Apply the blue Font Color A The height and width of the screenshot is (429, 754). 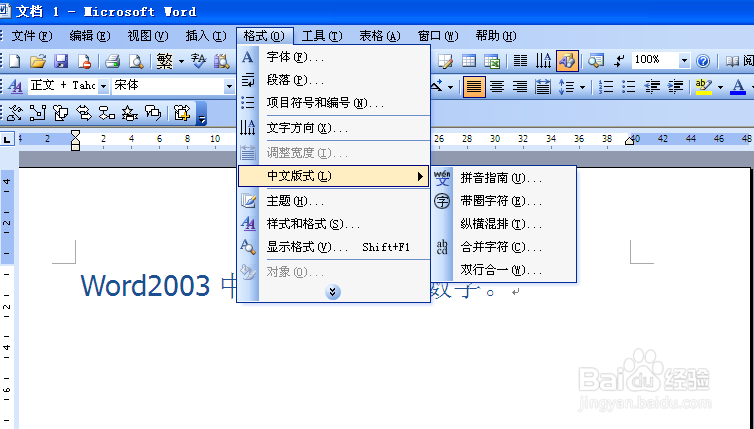[738, 87]
